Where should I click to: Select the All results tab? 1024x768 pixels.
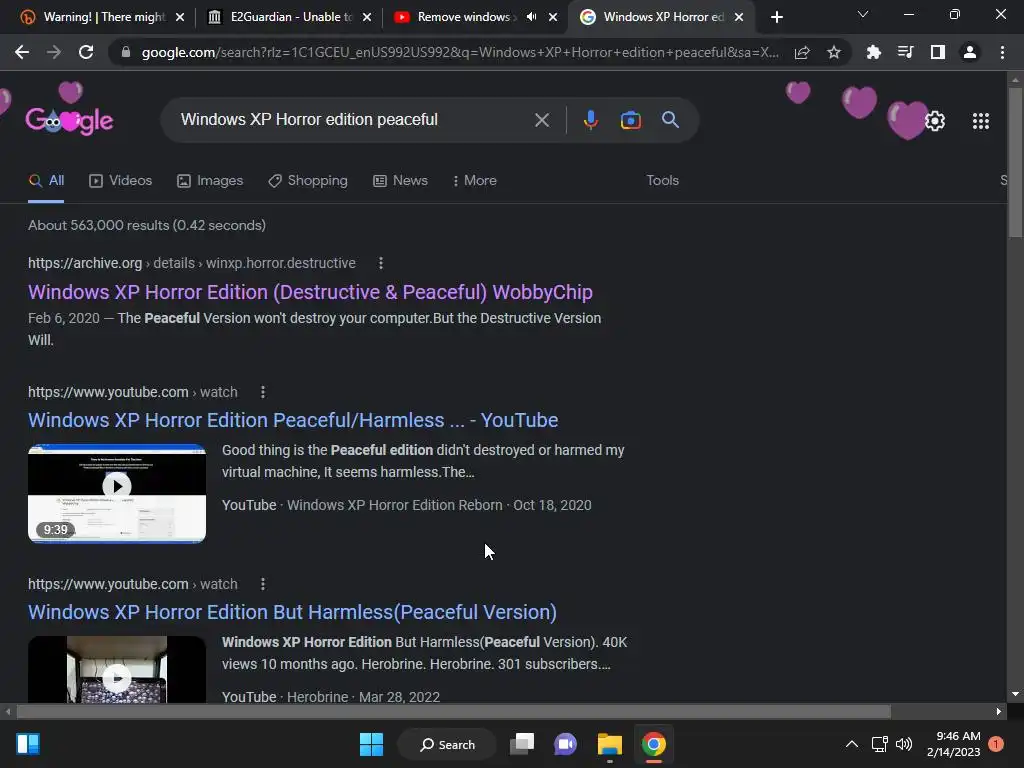click(46, 180)
